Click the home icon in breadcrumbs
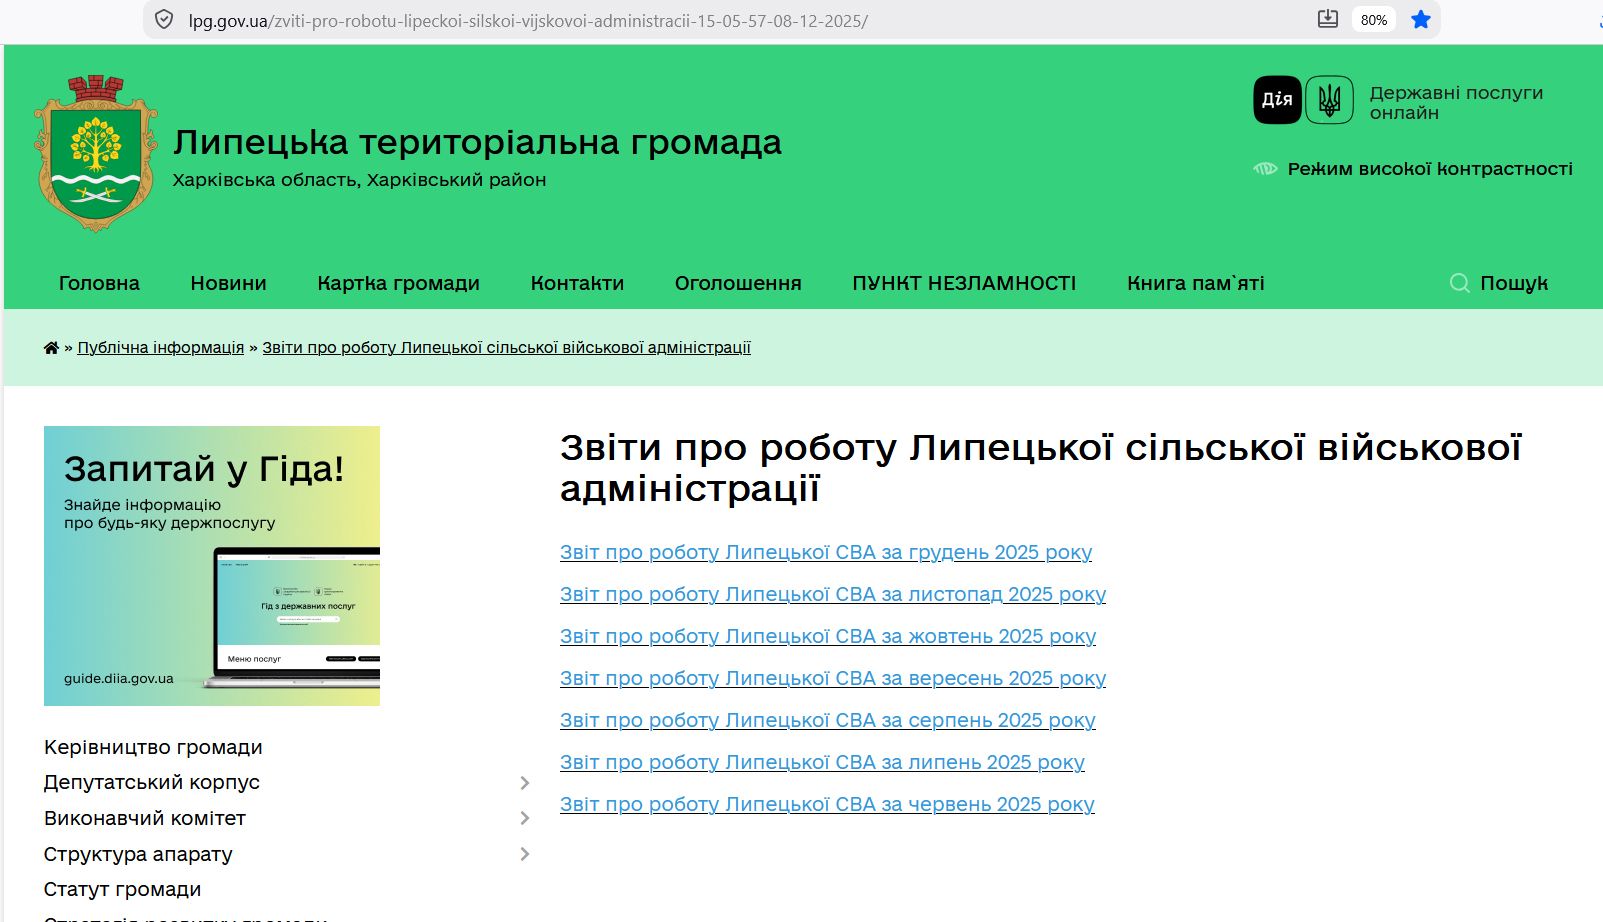Image resolution: width=1603 pixels, height=922 pixels. click(x=51, y=348)
